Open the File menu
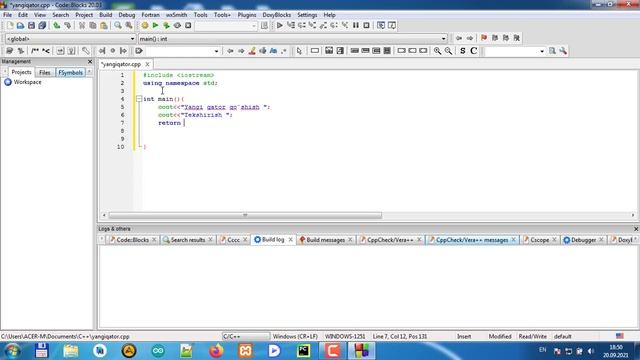The image size is (640, 360). [x=7, y=15]
